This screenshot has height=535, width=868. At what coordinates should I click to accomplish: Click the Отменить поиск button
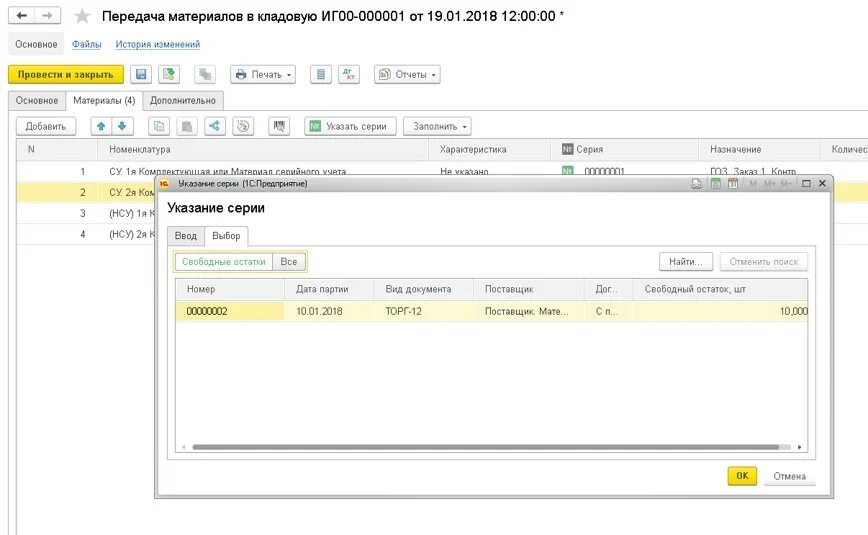coord(764,262)
